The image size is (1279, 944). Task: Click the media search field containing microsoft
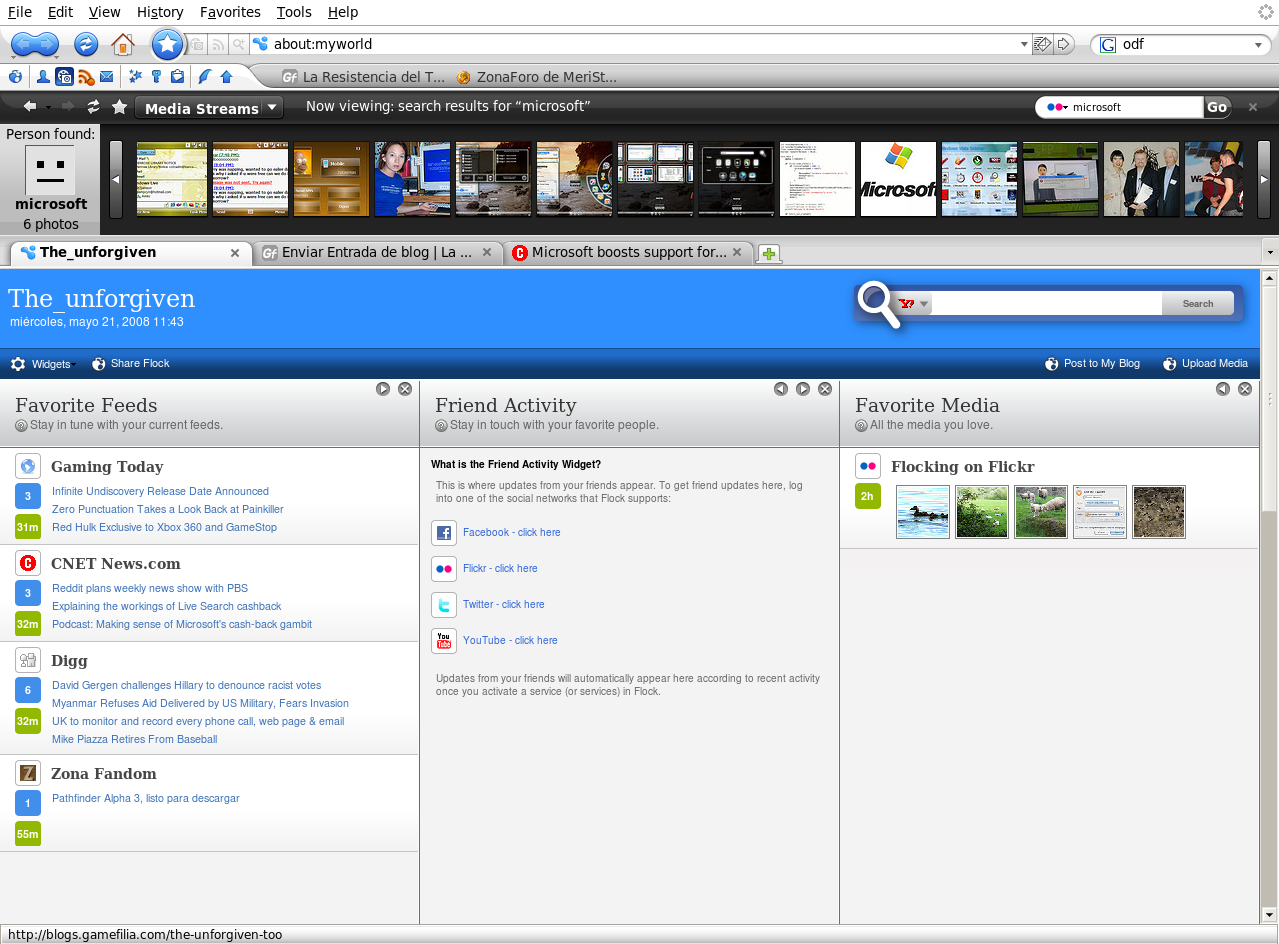1135,107
